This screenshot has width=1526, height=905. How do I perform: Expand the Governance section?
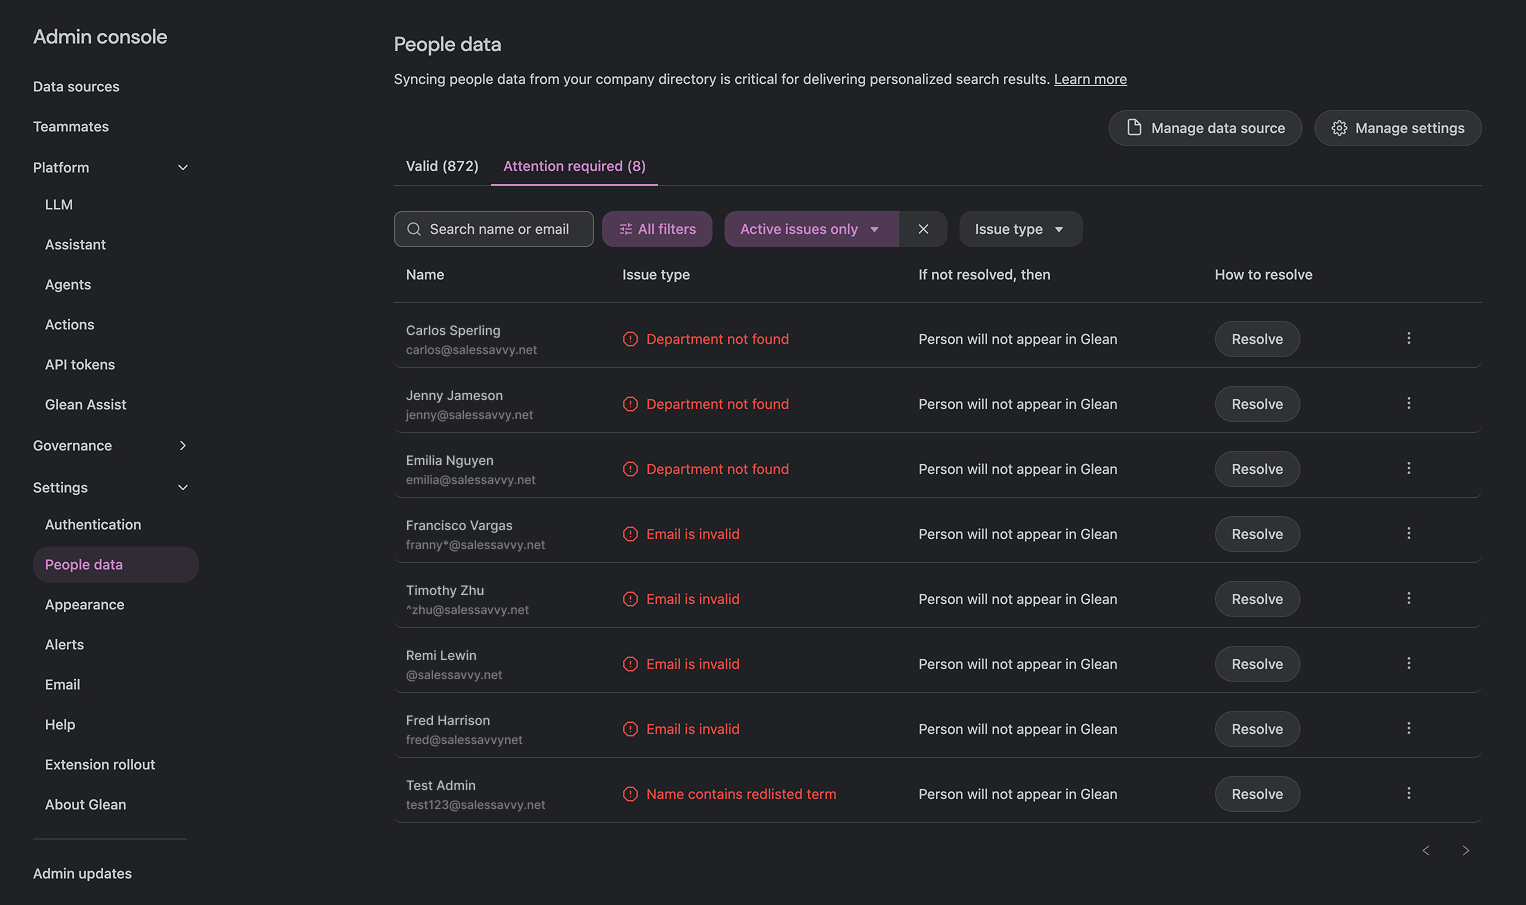pos(183,446)
